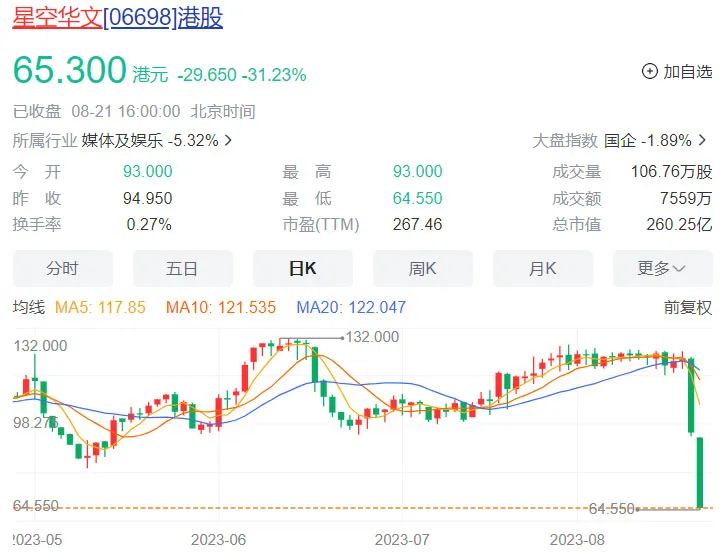Select the 日K chart tab

pos(302,268)
